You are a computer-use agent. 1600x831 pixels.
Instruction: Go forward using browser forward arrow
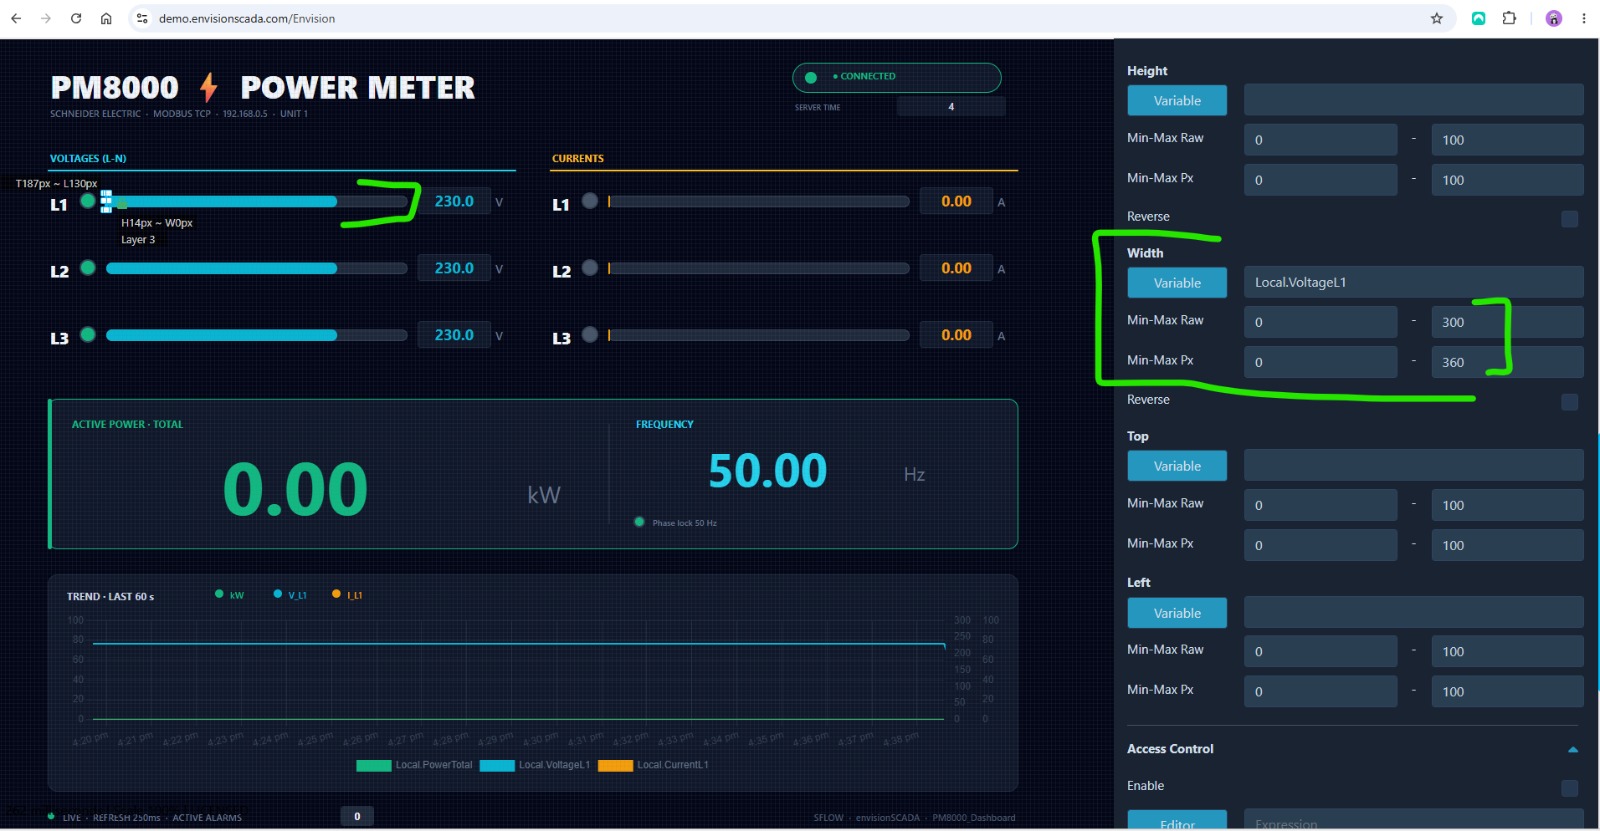[46, 18]
